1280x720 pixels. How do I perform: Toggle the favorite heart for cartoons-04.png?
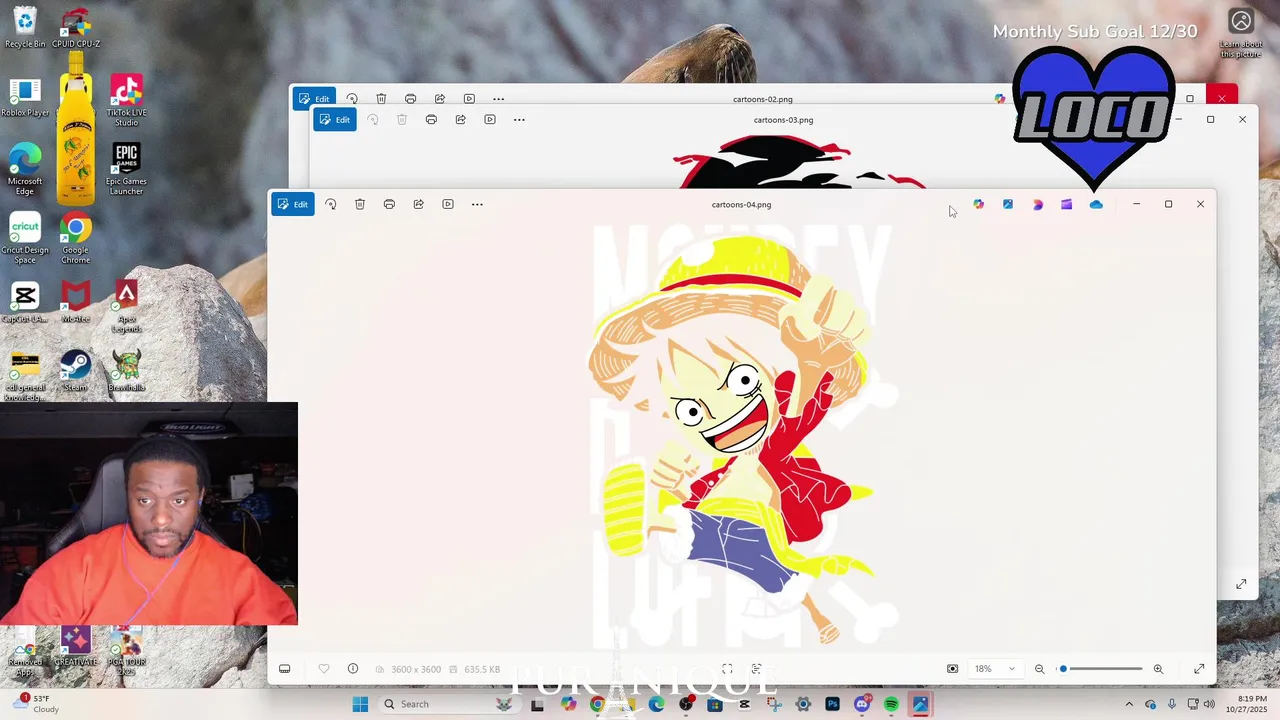point(324,669)
